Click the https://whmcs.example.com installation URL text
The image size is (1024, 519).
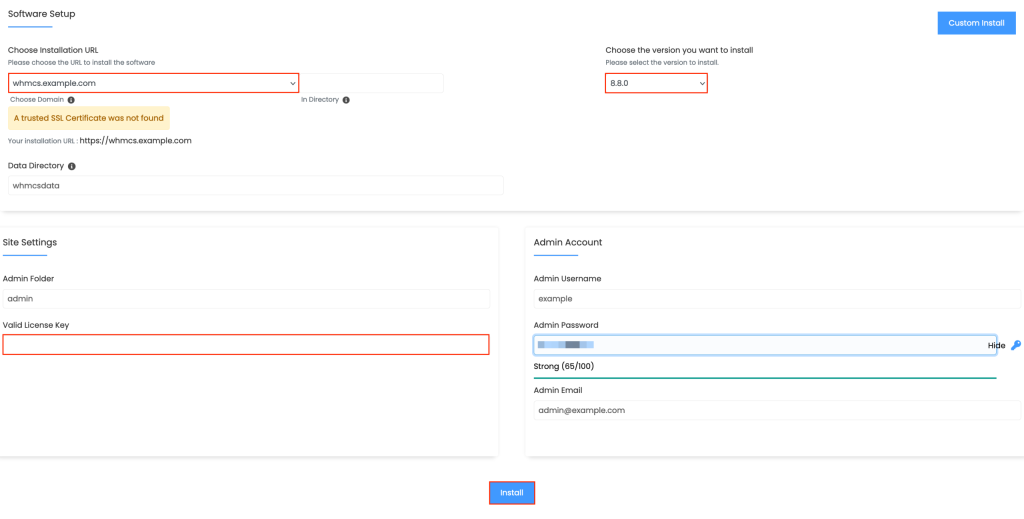tap(135, 141)
